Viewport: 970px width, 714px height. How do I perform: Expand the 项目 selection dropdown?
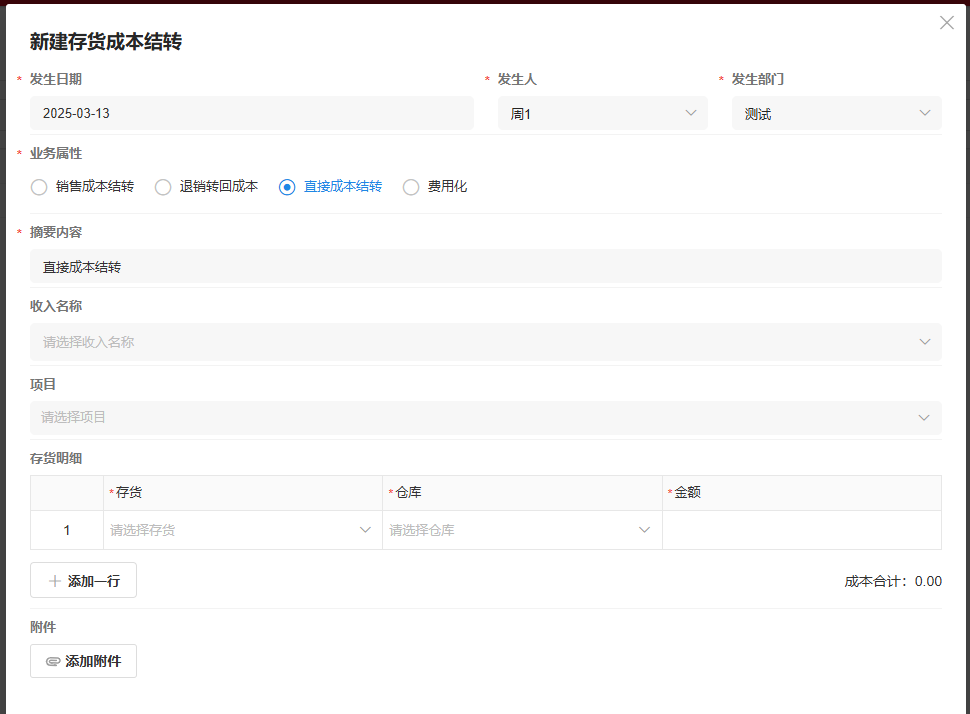point(485,418)
